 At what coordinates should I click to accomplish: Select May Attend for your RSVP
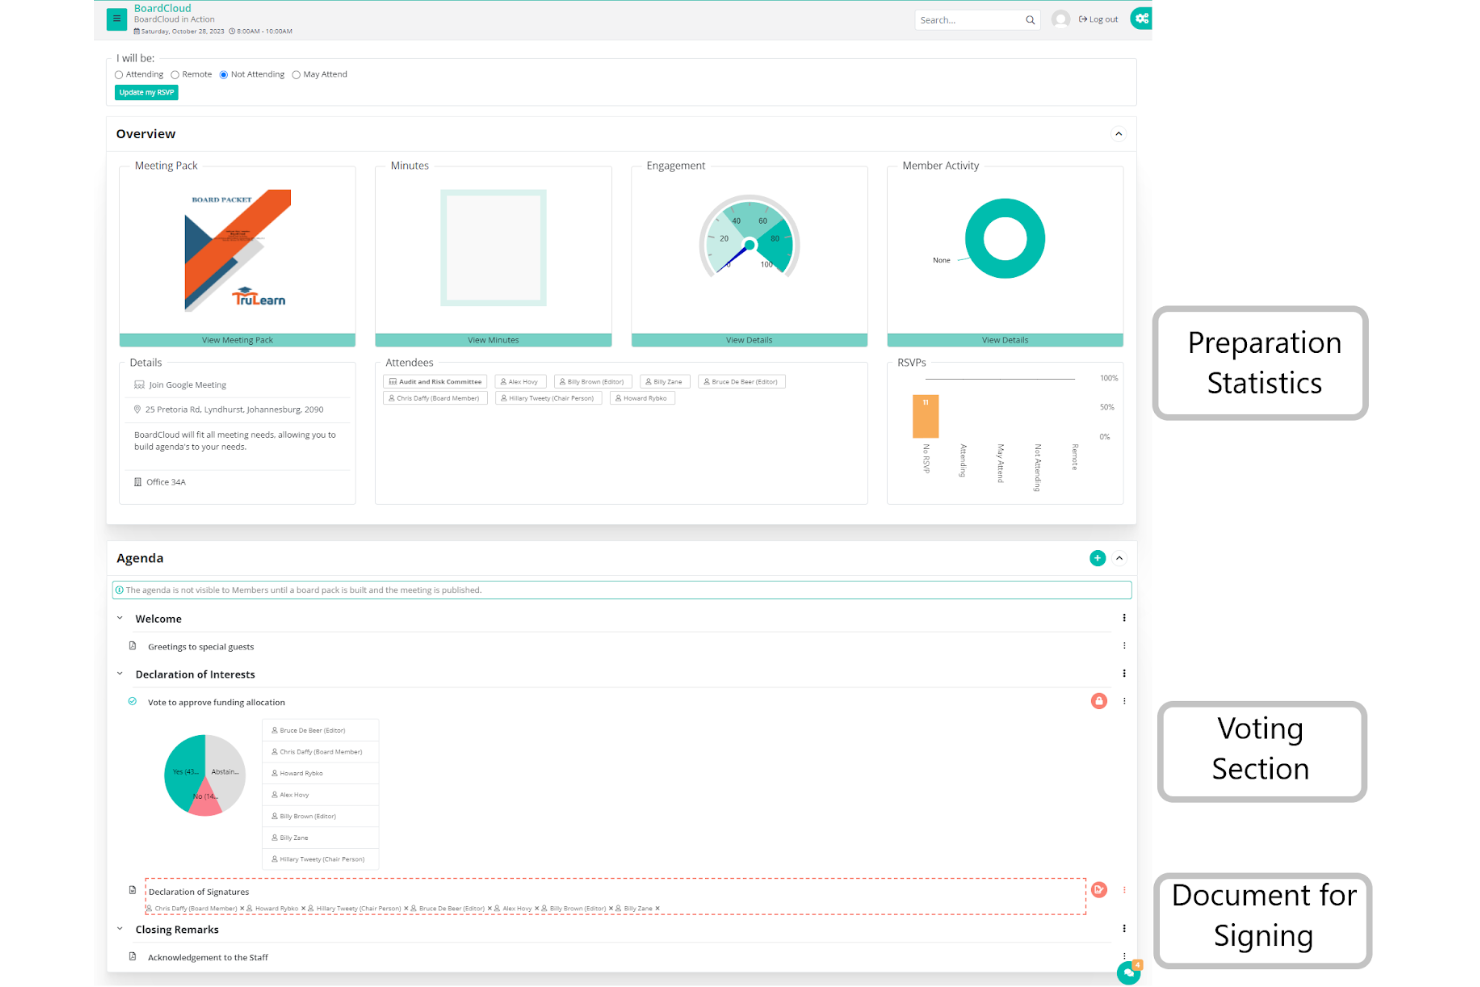pos(296,74)
